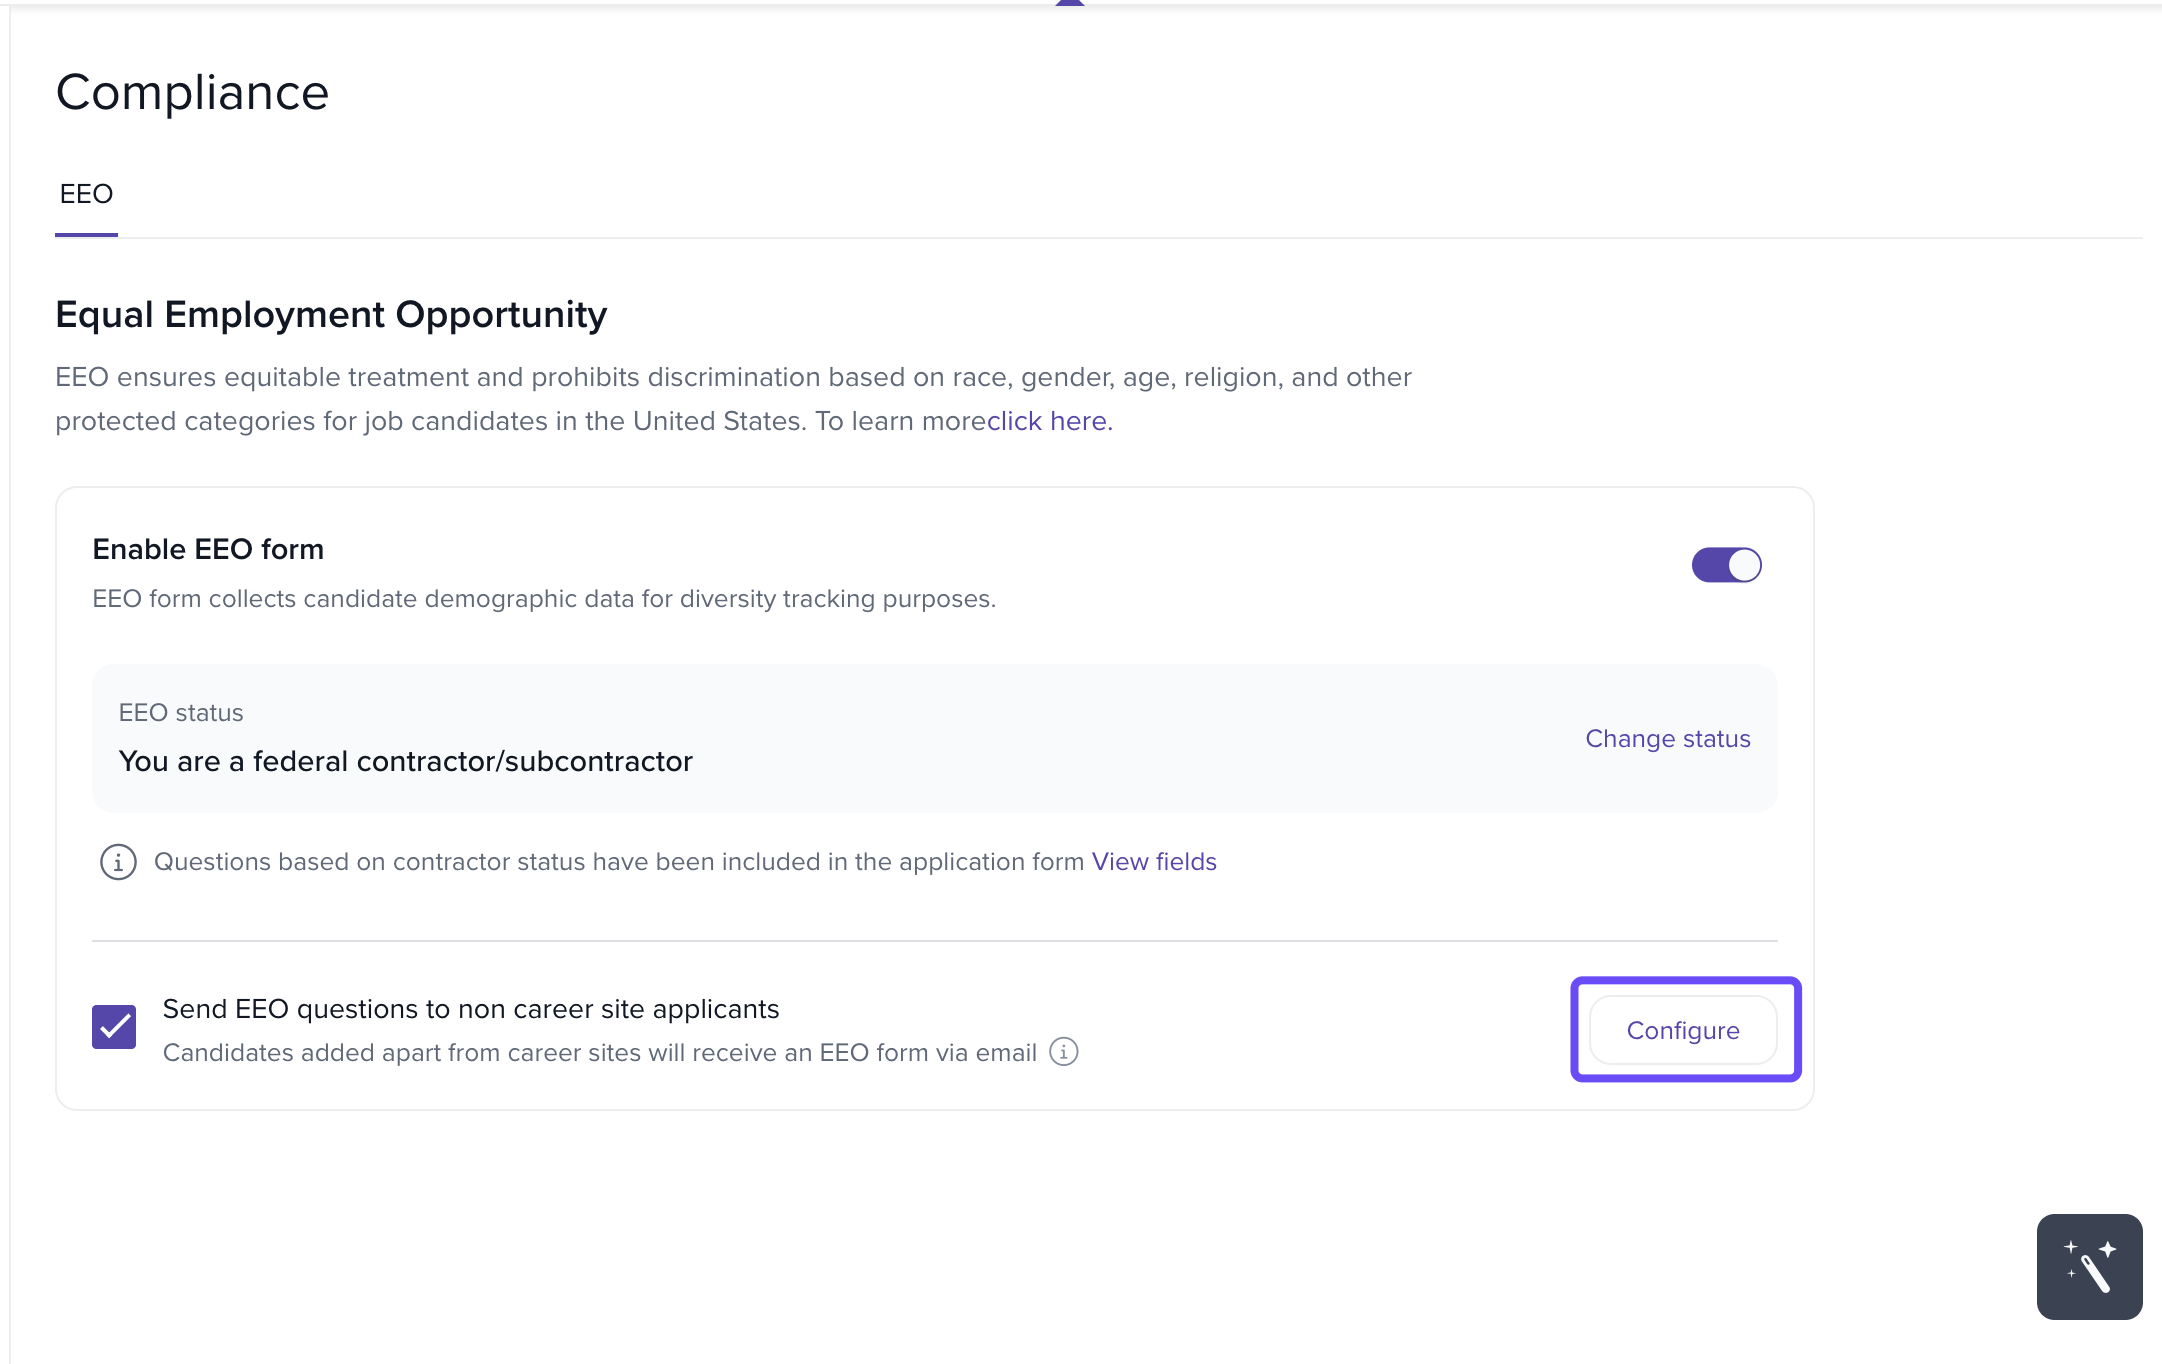2162x1364 pixels.
Task: Click the Change status link
Action: (x=1667, y=738)
